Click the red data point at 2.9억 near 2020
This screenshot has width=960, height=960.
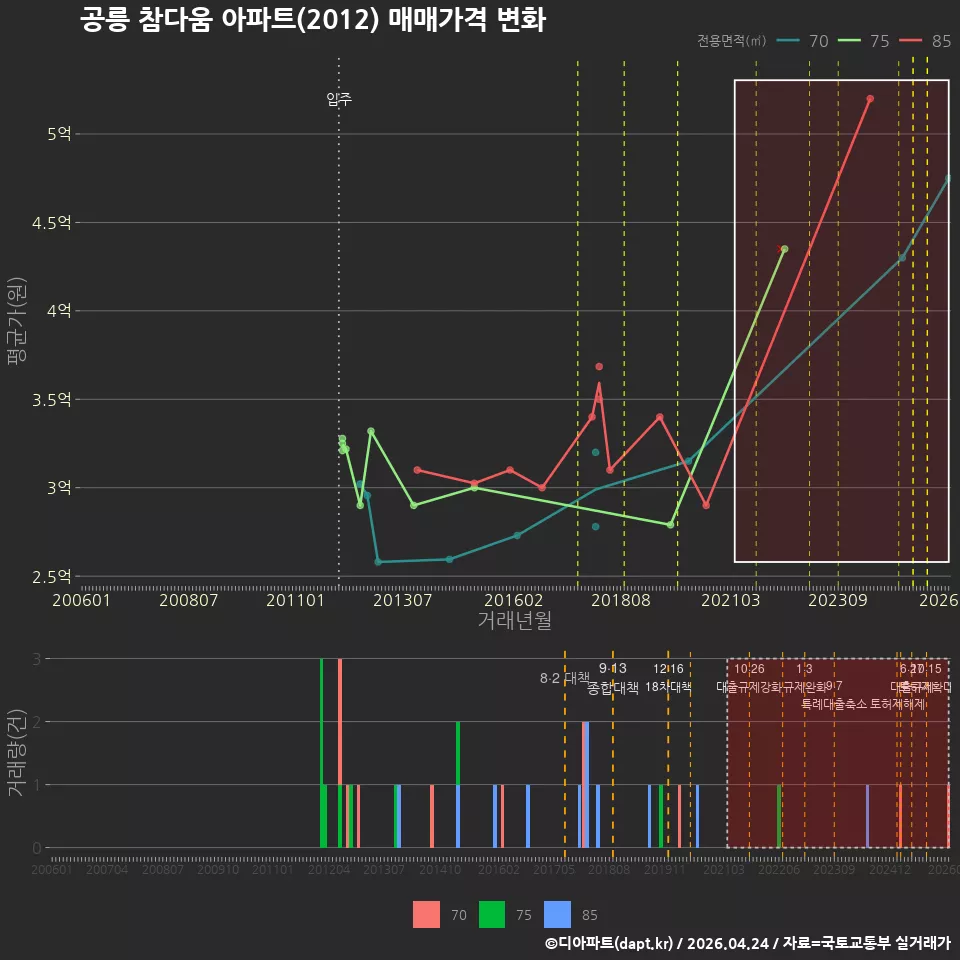pyautogui.click(x=706, y=505)
